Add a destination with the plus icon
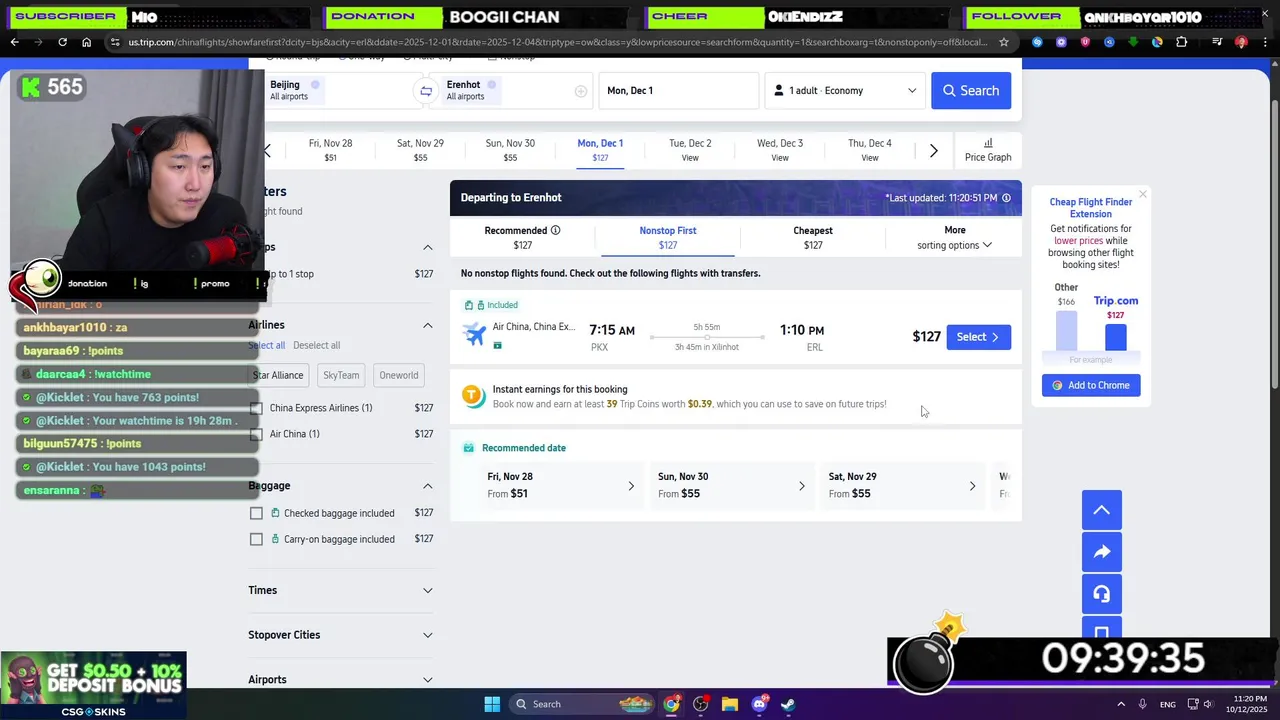This screenshot has height=720, width=1280. [x=580, y=91]
